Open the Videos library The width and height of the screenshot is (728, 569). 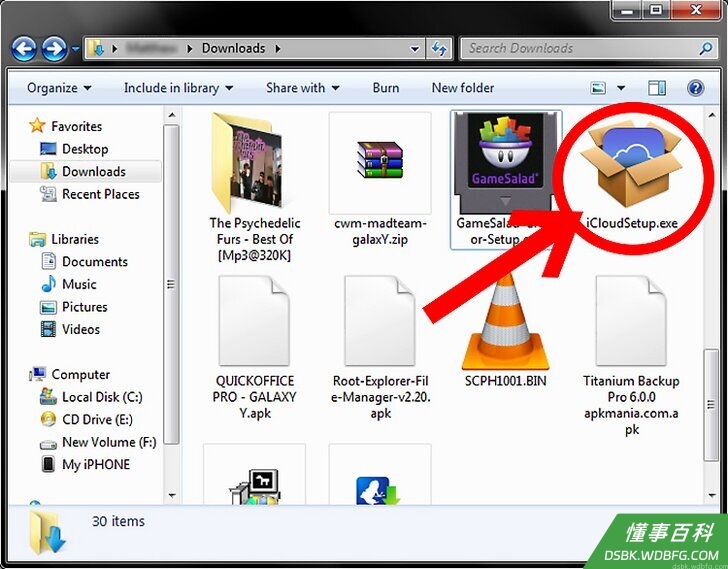pos(81,329)
